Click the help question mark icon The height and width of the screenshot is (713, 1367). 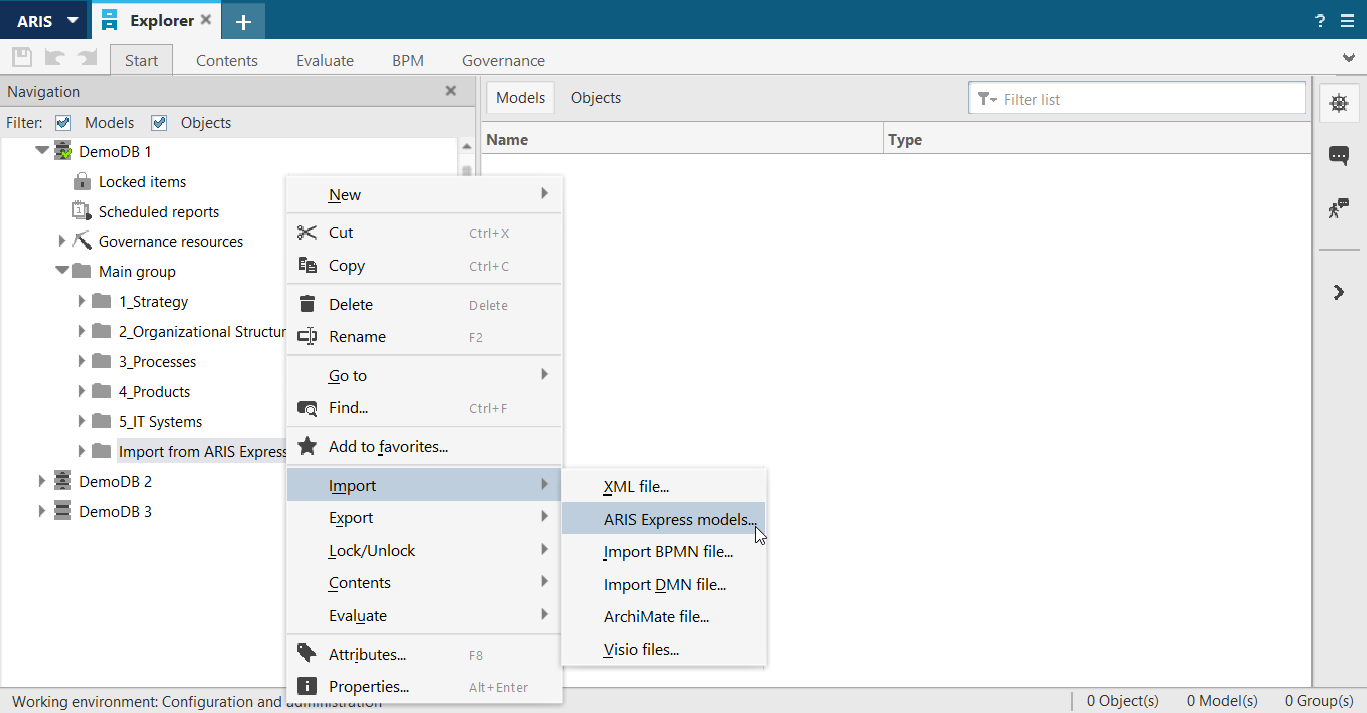[x=1319, y=19]
